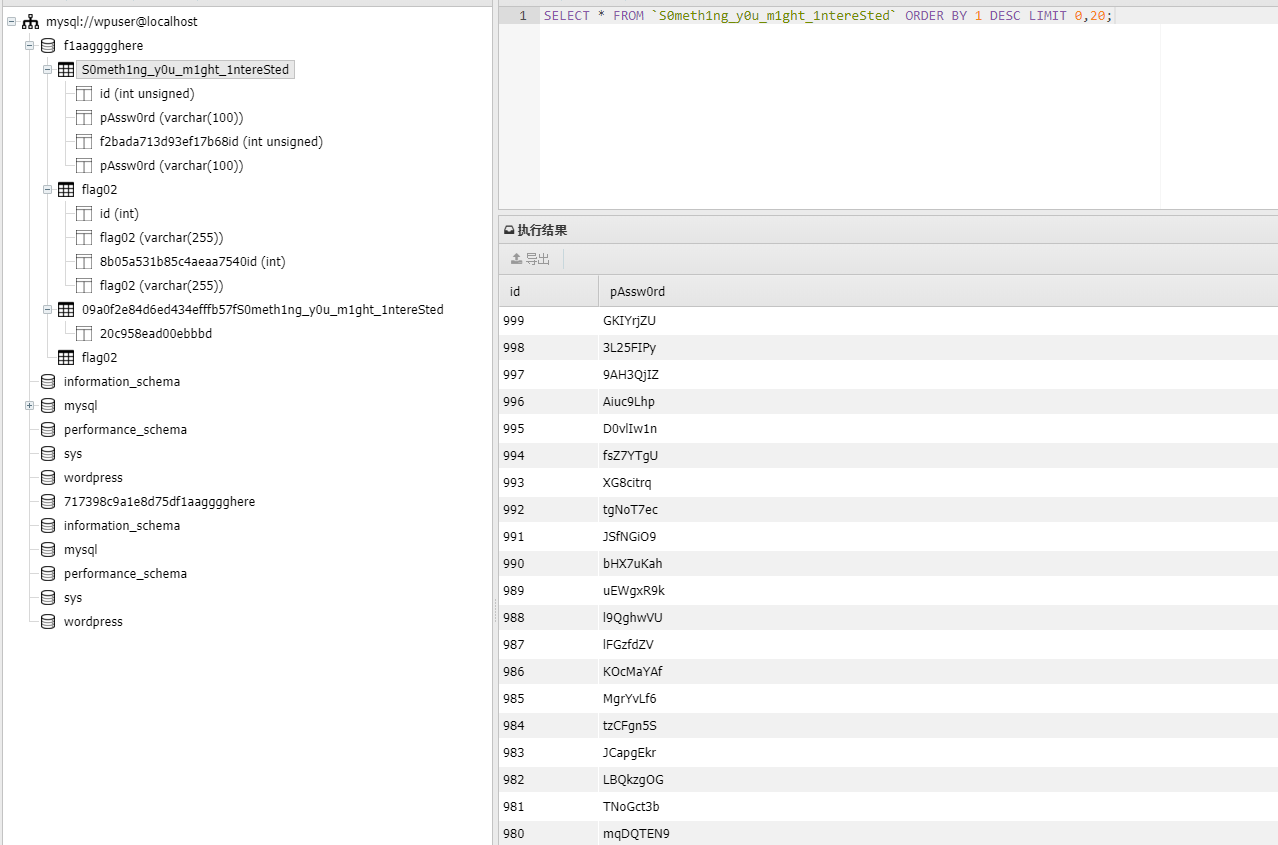This screenshot has width=1278, height=845.
Task: Collapse the flag02 table showing its columns
Action: (48, 189)
